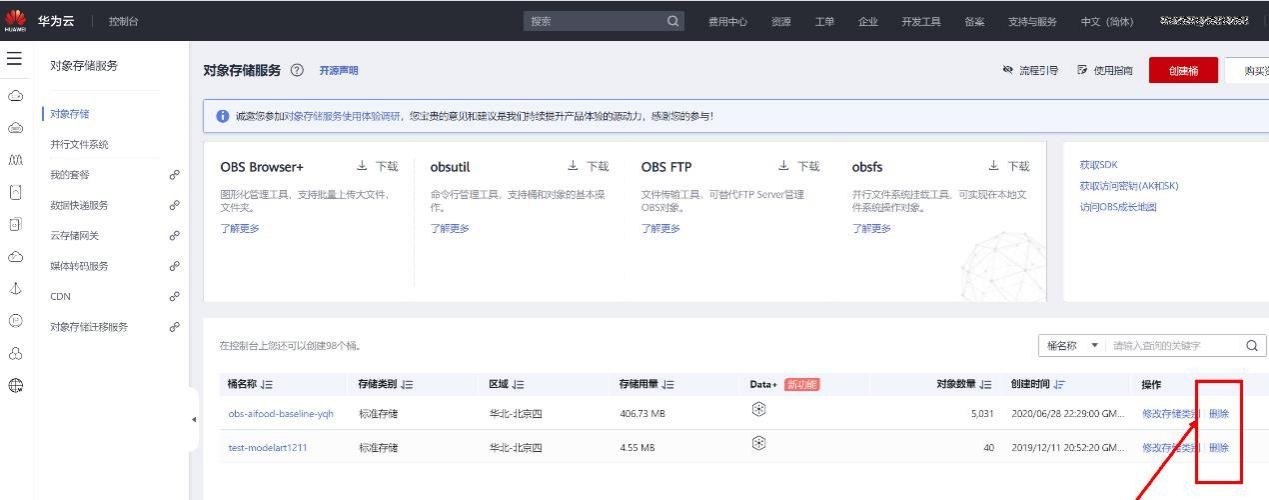Collapse the left sidebar with the arrow handle

point(194,420)
